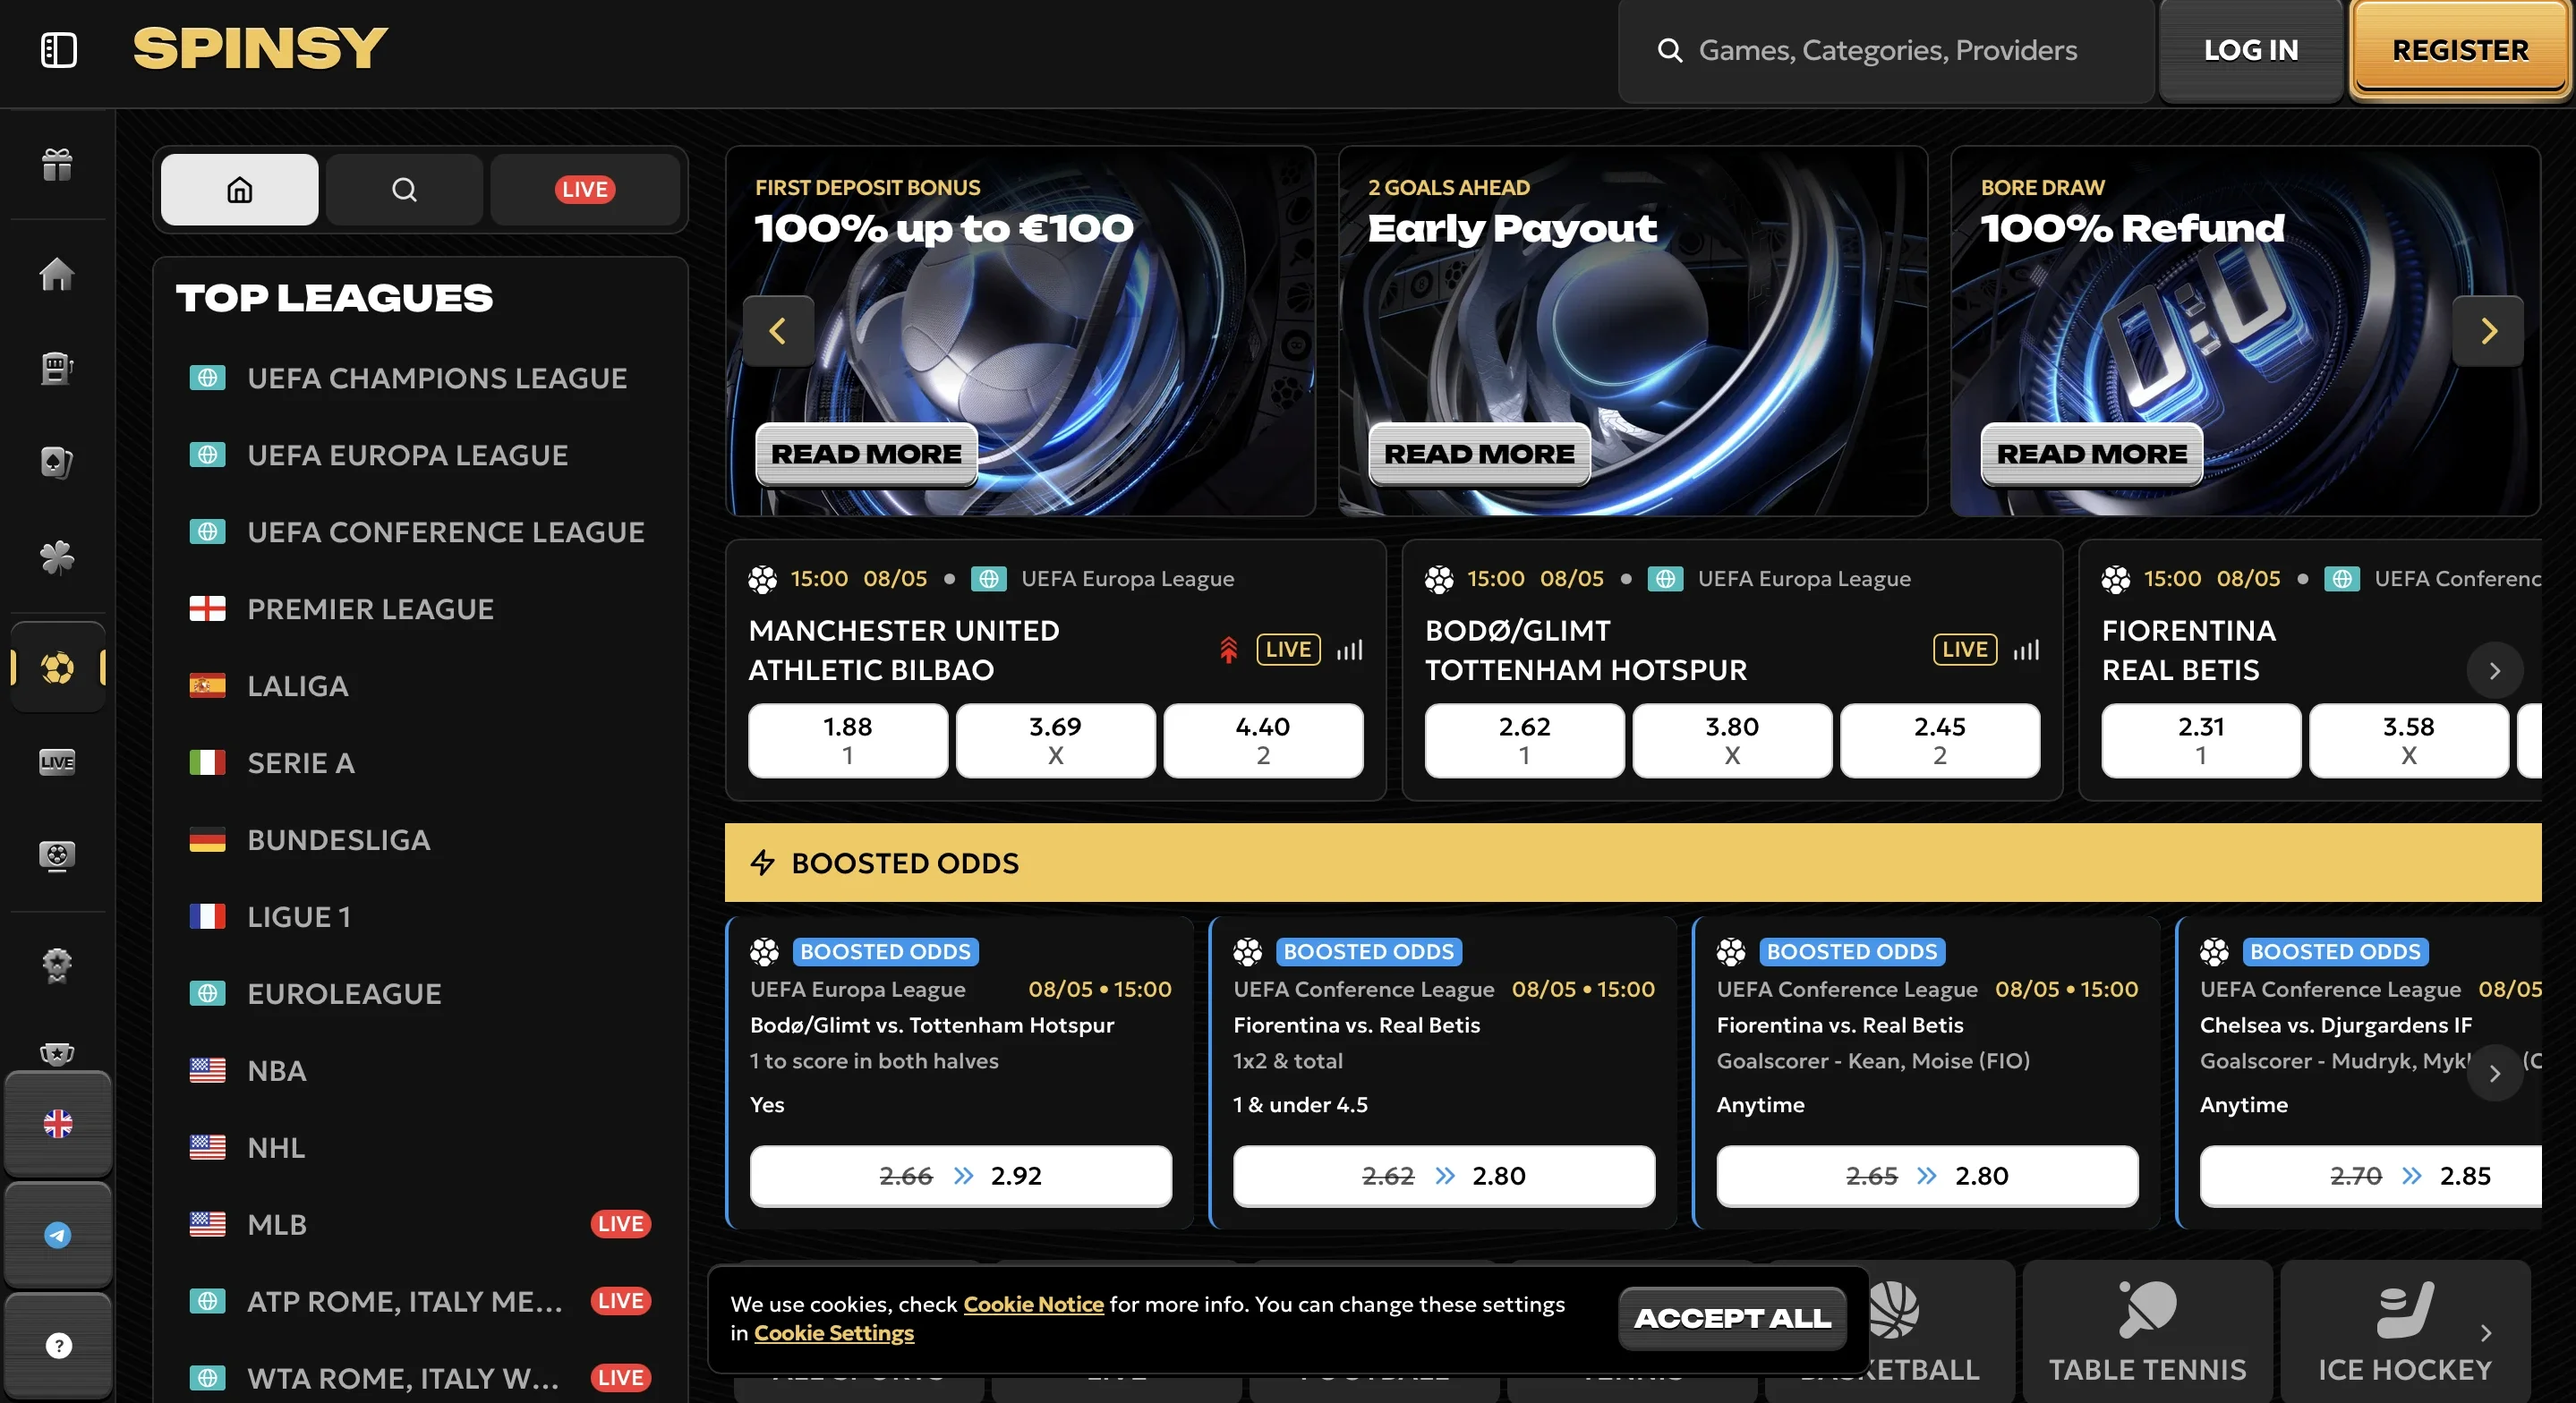2576x1403 pixels.
Task: Switch to the LIVE tab above Top Leagues
Action: tap(585, 189)
